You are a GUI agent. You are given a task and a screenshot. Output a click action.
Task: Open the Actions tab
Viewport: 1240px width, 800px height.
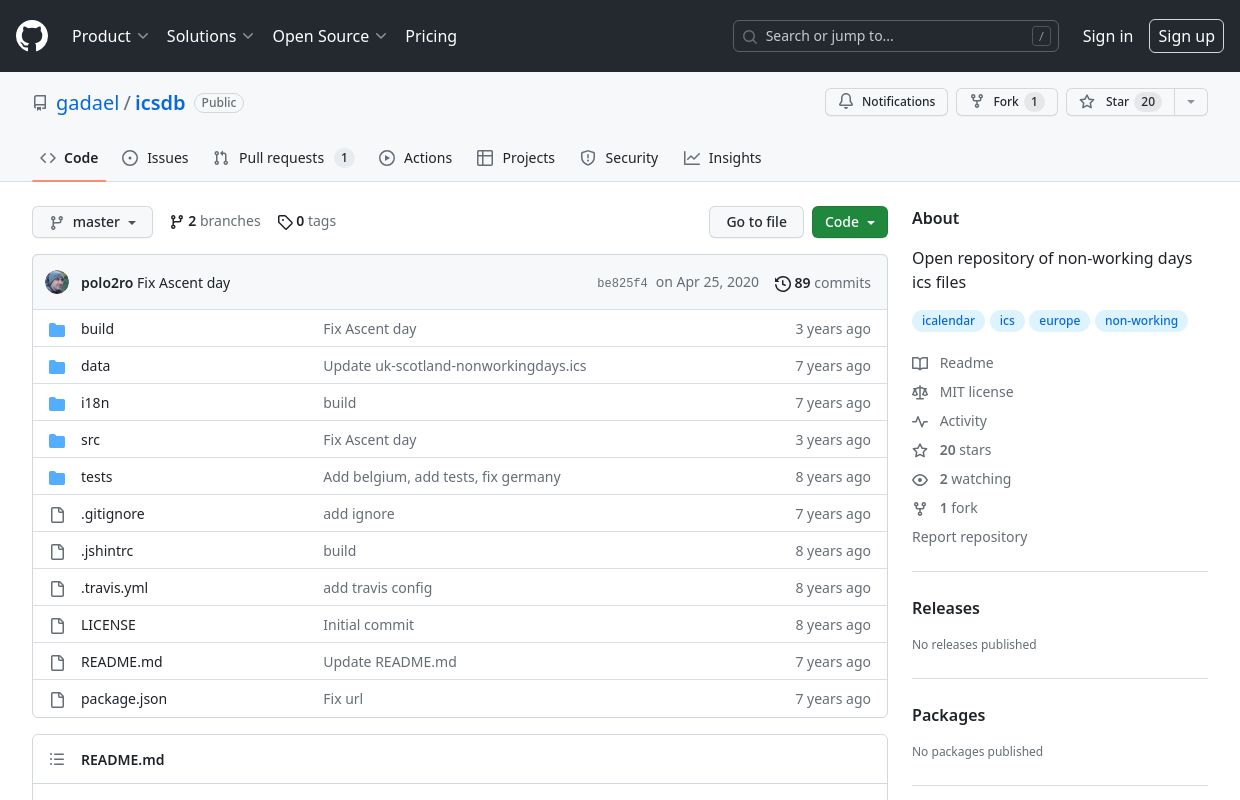click(415, 158)
